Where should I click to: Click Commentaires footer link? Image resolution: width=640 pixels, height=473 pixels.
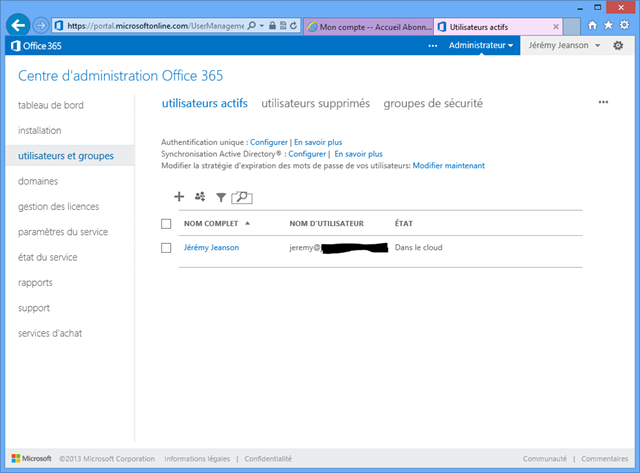(604, 459)
